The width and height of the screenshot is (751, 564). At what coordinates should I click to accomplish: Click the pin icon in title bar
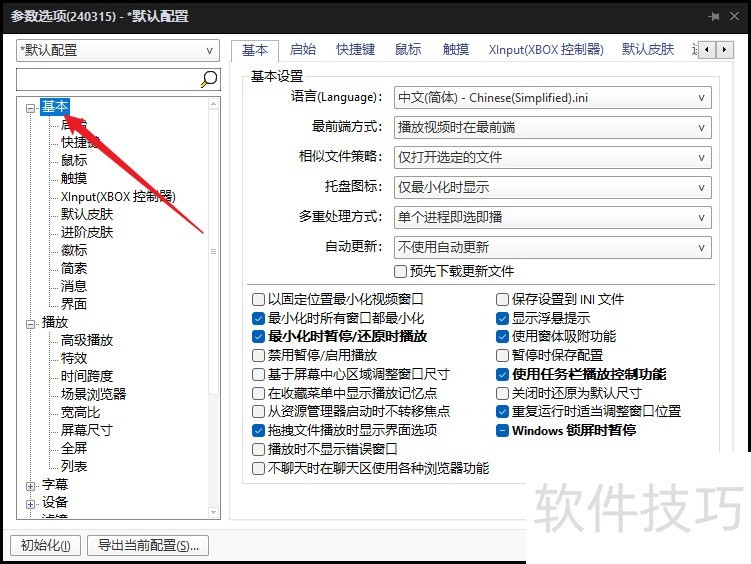[714, 17]
